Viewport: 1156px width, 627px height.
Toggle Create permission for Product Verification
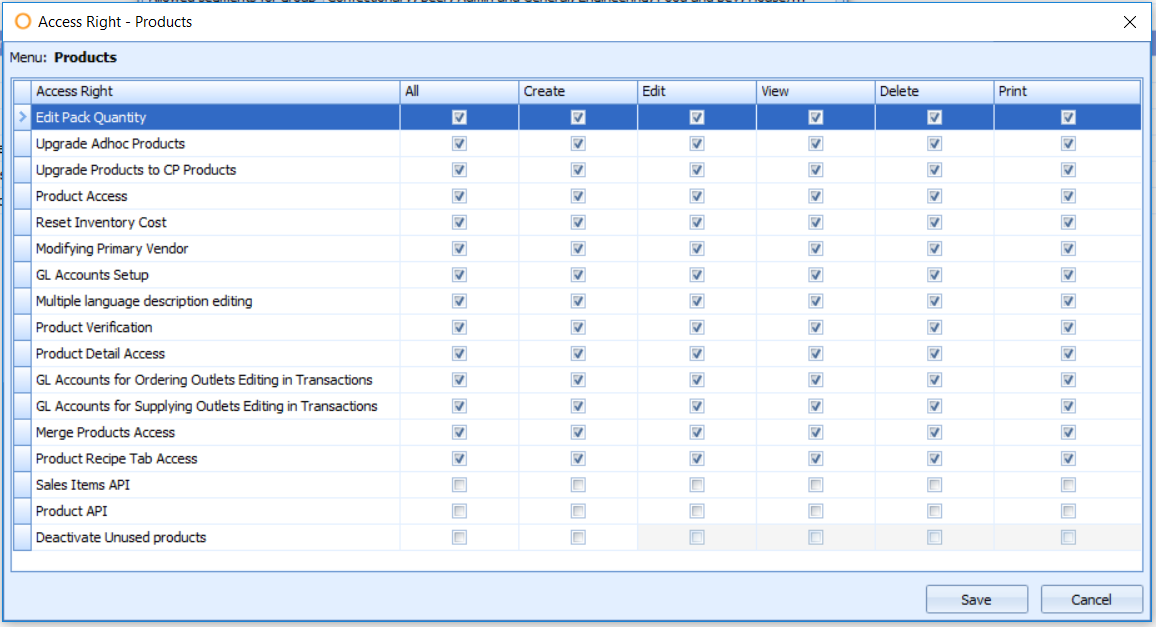pyautogui.click(x=577, y=327)
